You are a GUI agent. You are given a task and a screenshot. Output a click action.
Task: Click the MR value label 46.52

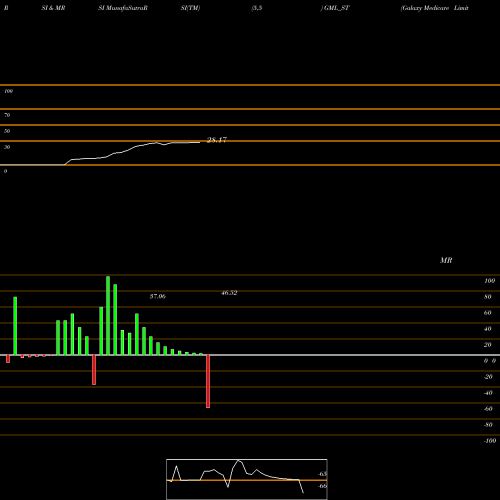pos(229,293)
